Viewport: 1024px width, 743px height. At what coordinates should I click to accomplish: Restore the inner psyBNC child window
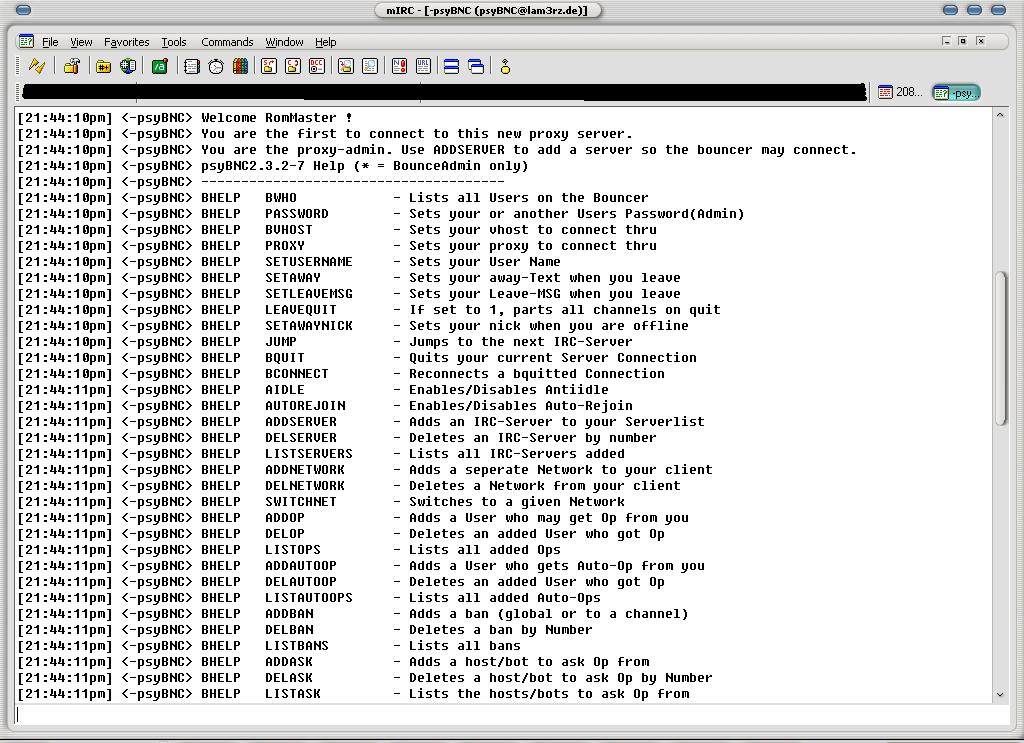(963, 41)
